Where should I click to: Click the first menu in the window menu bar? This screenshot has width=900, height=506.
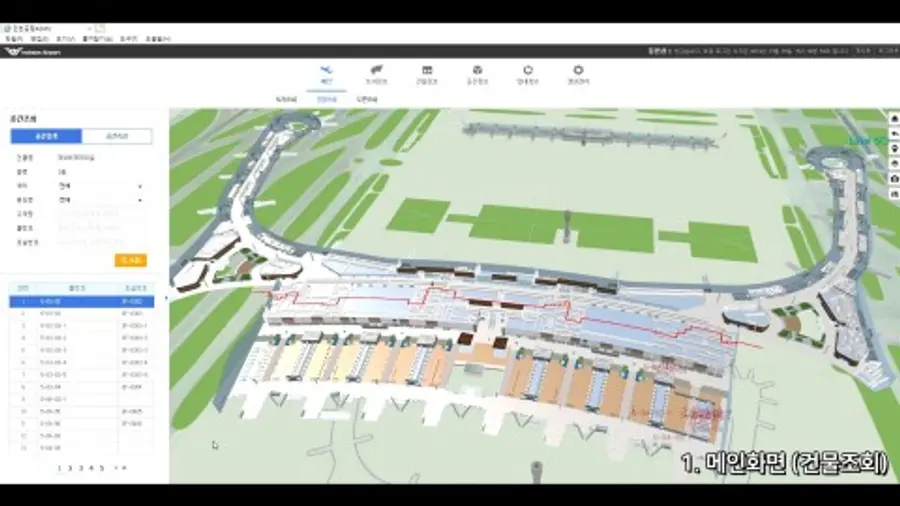click(11, 38)
